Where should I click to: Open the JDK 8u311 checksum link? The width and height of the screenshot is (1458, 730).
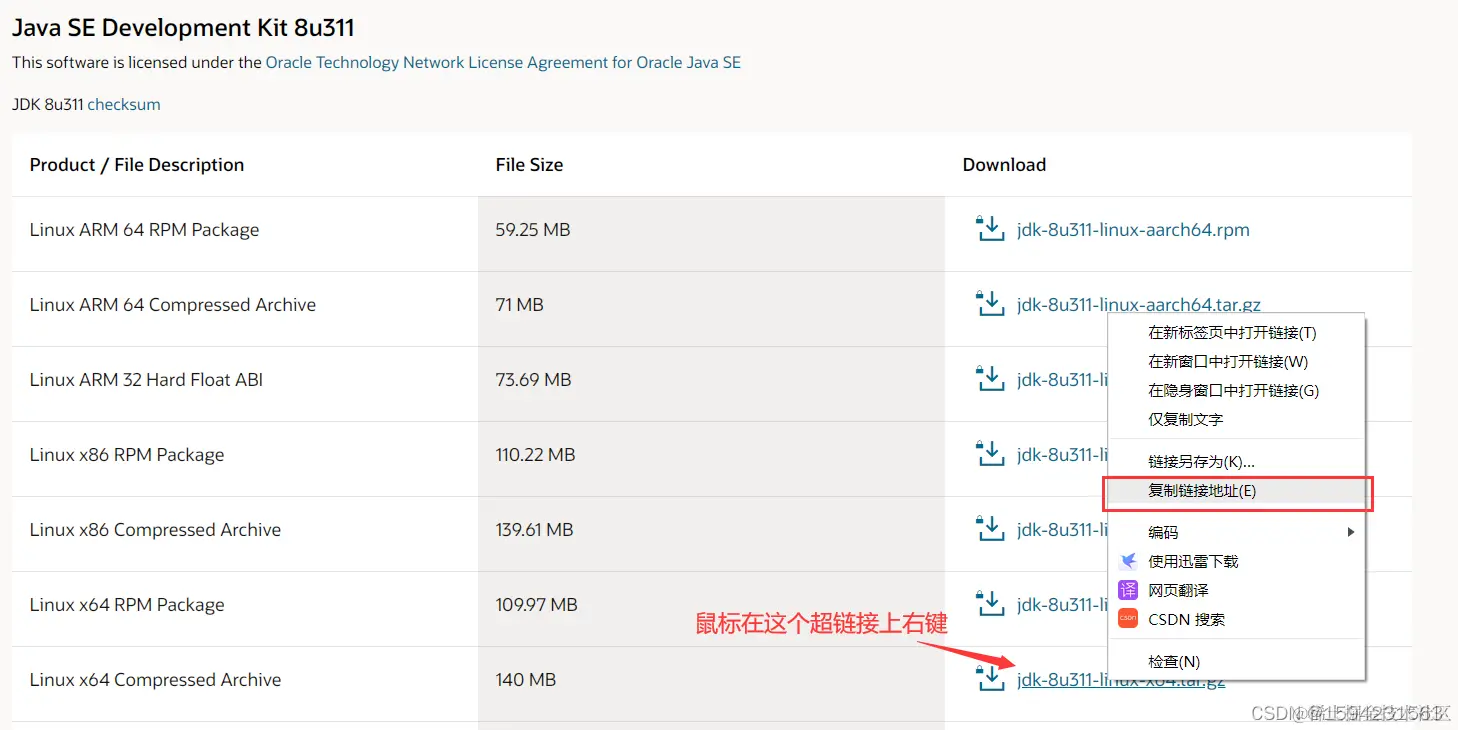(x=124, y=104)
